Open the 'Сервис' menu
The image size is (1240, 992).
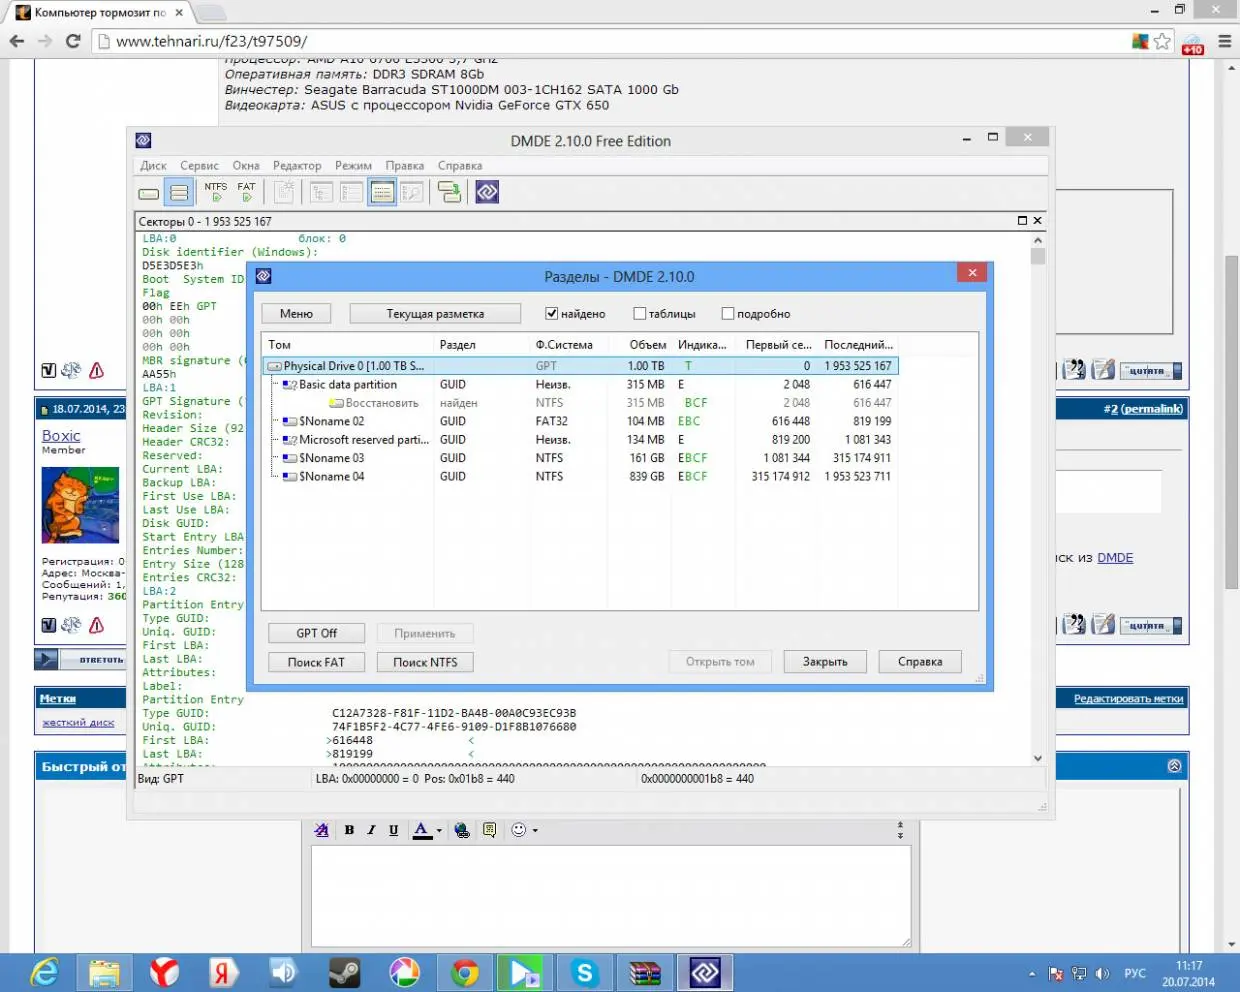199,166
